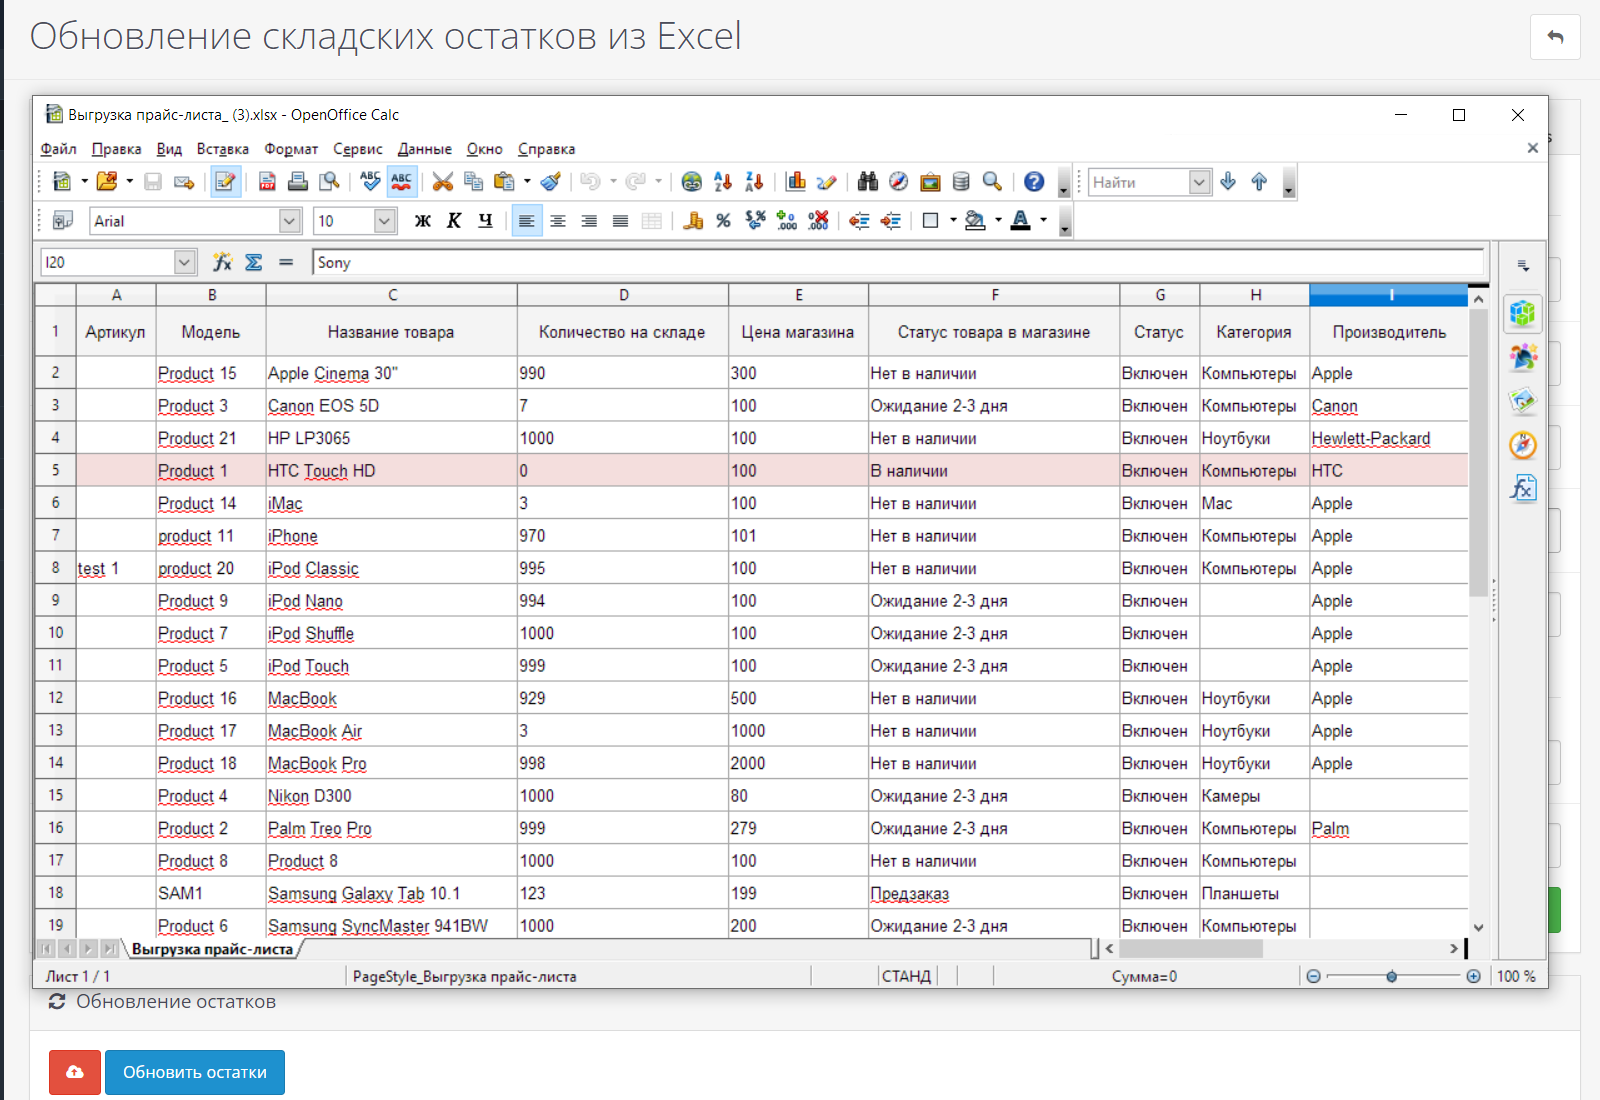Image resolution: width=1600 pixels, height=1100 pixels.
Task: Toggle Align Right
Action: click(x=589, y=221)
